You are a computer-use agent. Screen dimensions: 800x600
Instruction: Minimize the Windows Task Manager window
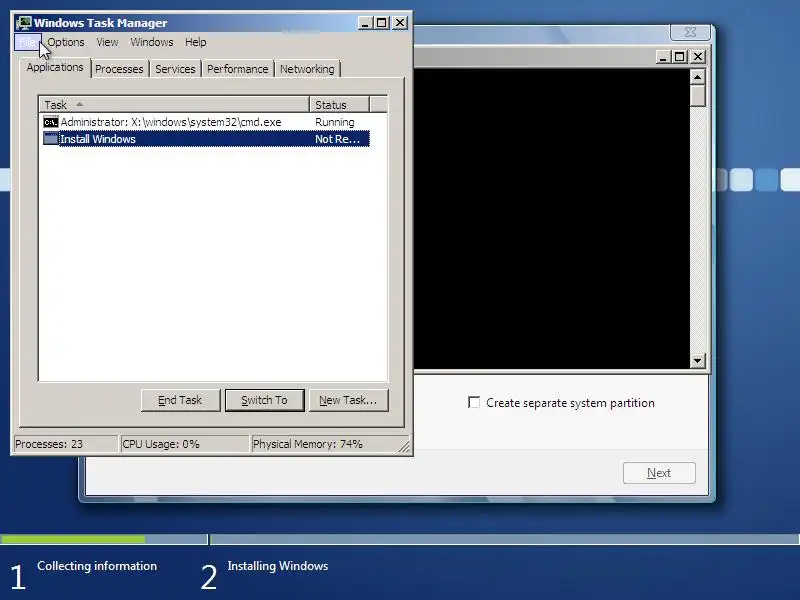tap(365, 23)
